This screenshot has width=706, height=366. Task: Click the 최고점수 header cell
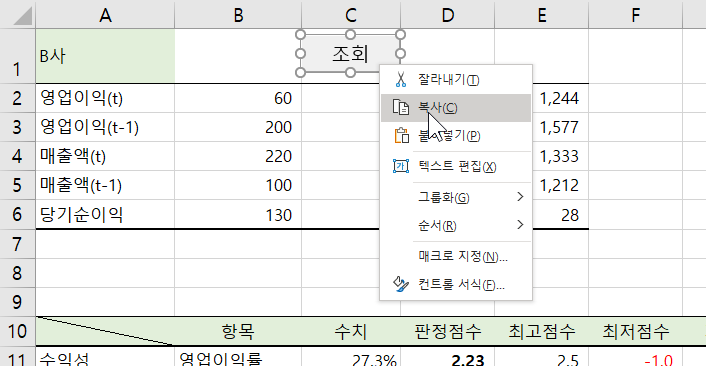pyautogui.click(x=542, y=331)
